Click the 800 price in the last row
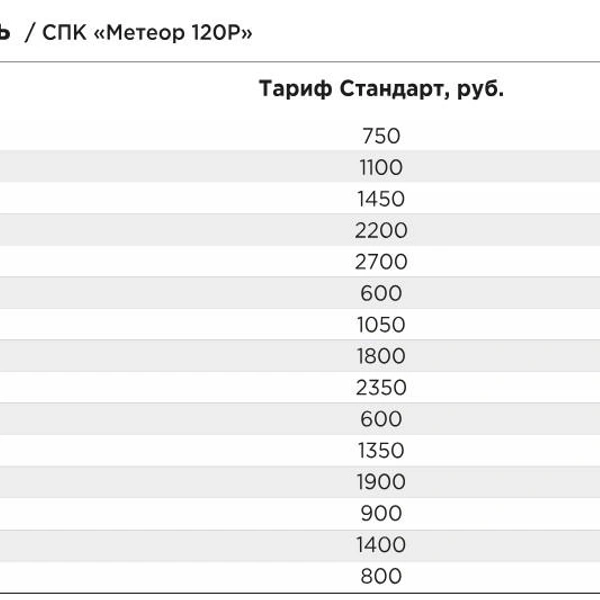 coord(381,576)
